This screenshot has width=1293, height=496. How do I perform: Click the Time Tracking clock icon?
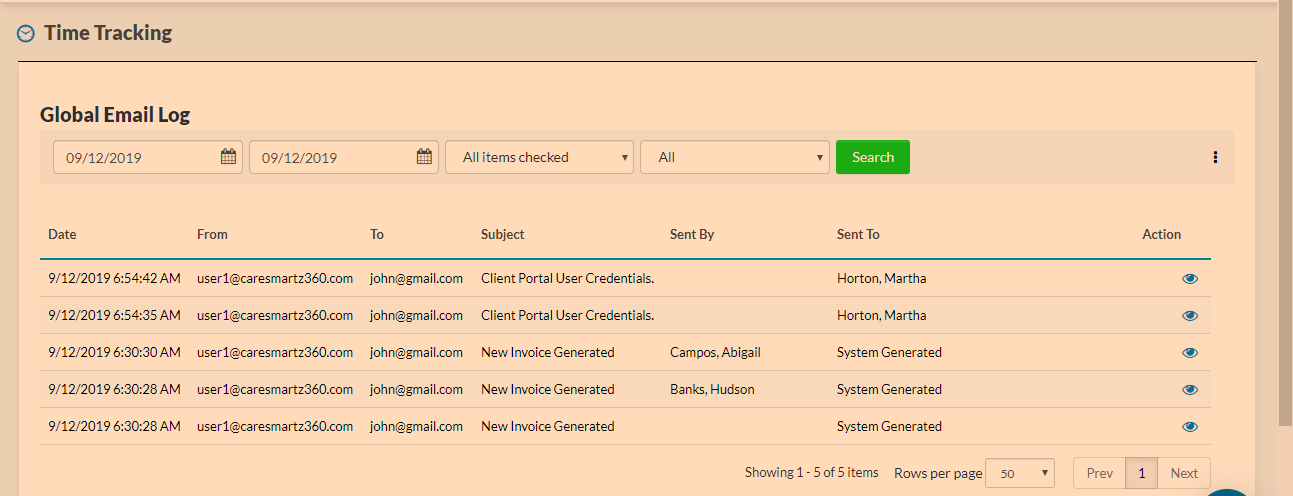pyautogui.click(x=26, y=33)
